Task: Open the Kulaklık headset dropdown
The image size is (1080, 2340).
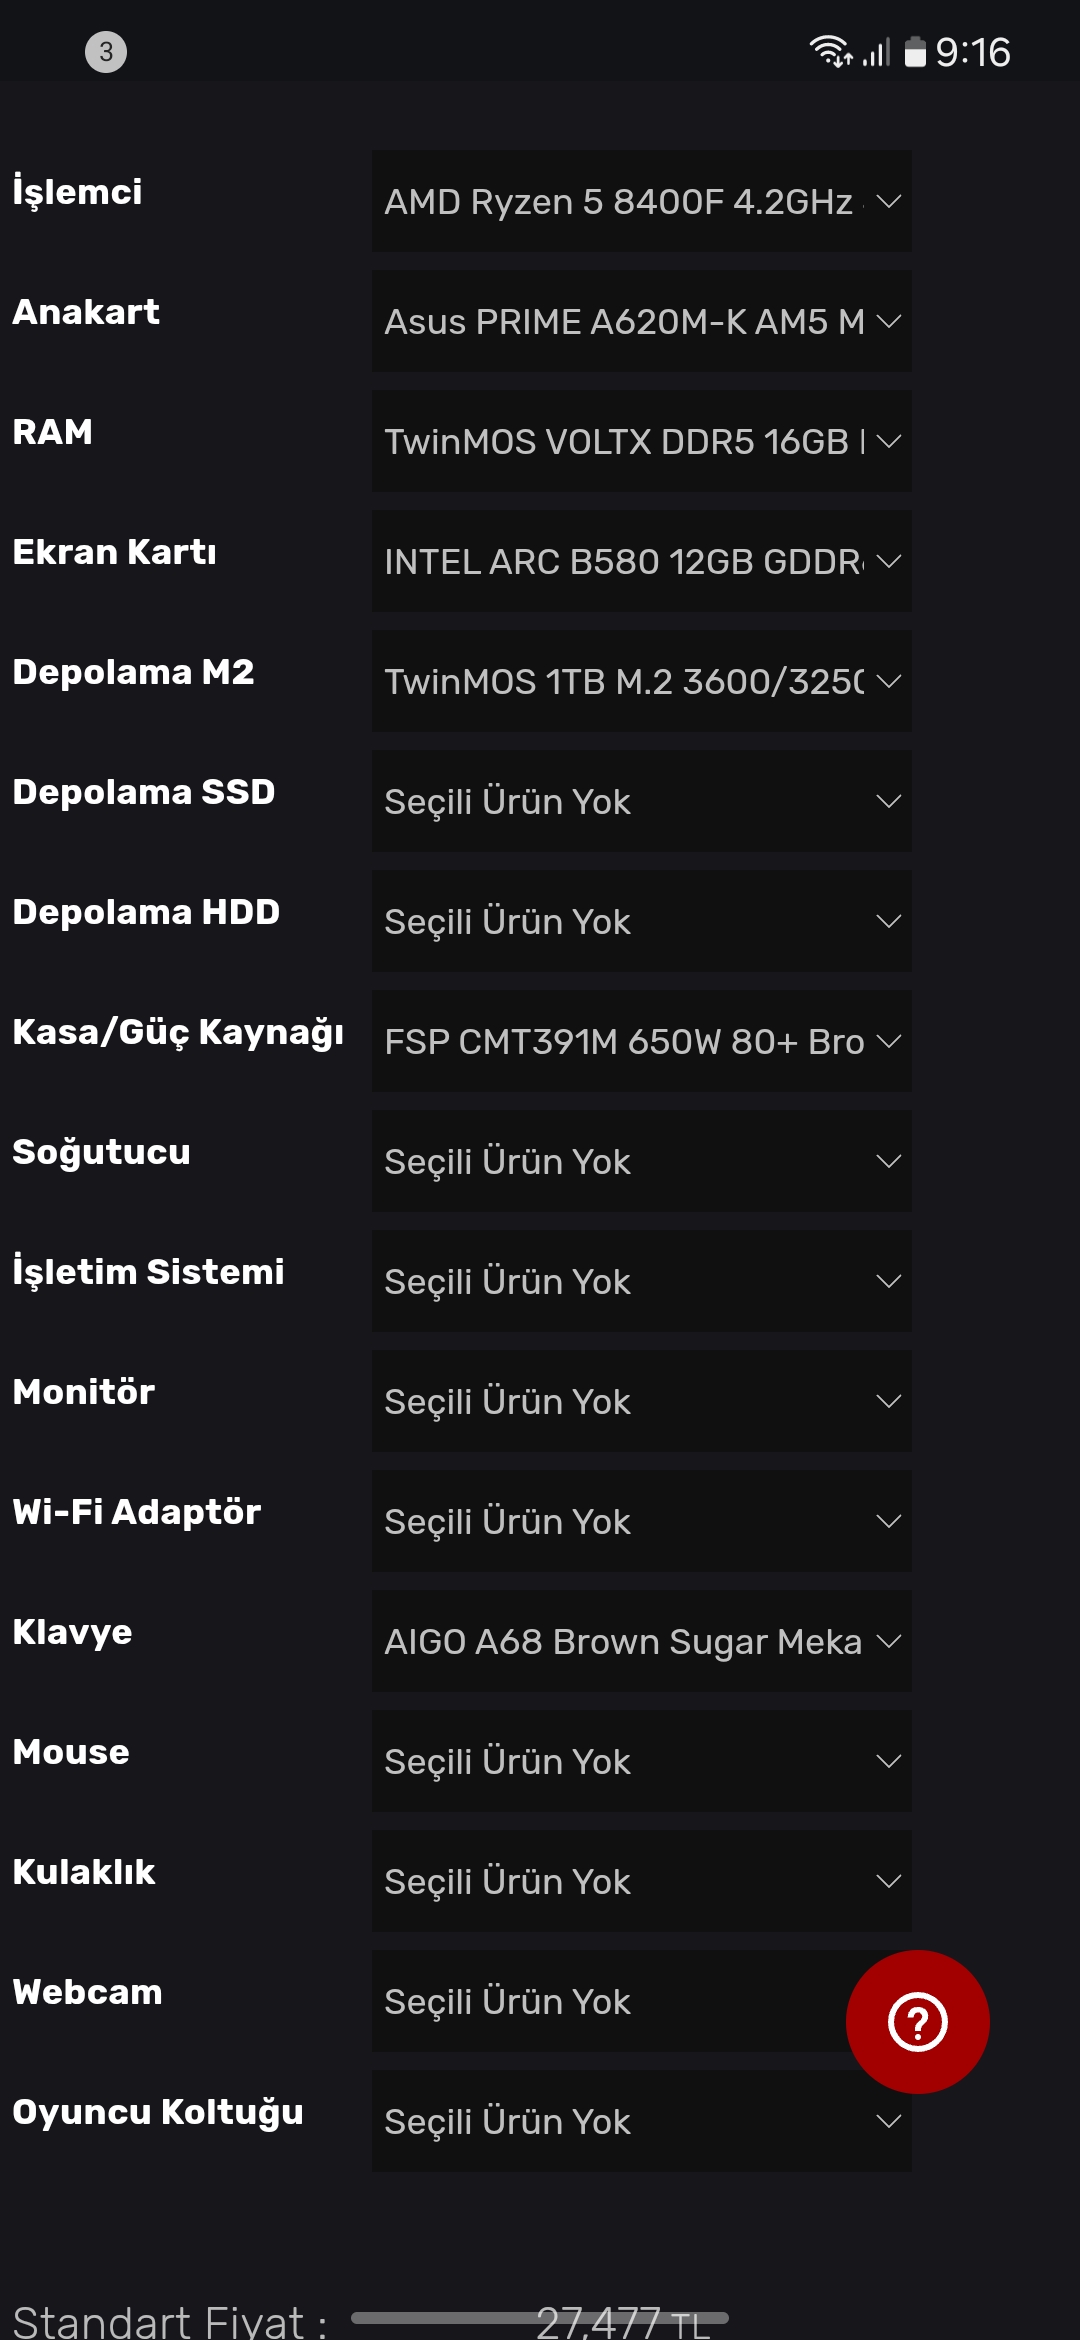Action: pyautogui.click(x=641, y=1881)
